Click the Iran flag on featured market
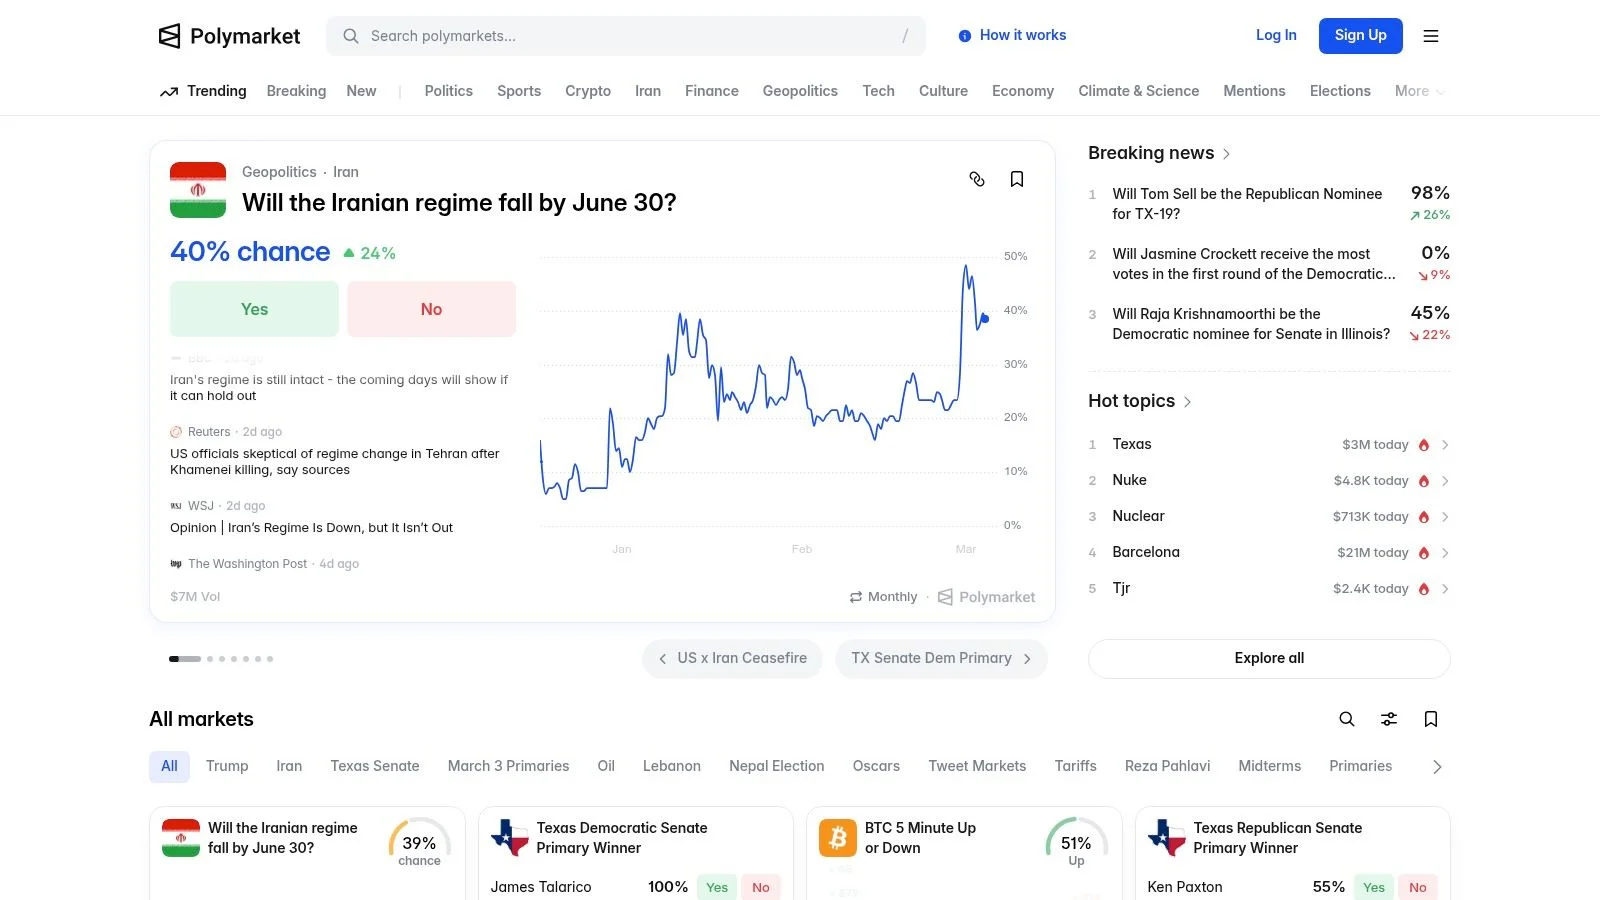Screen dimensions: 1600x900 198,190
